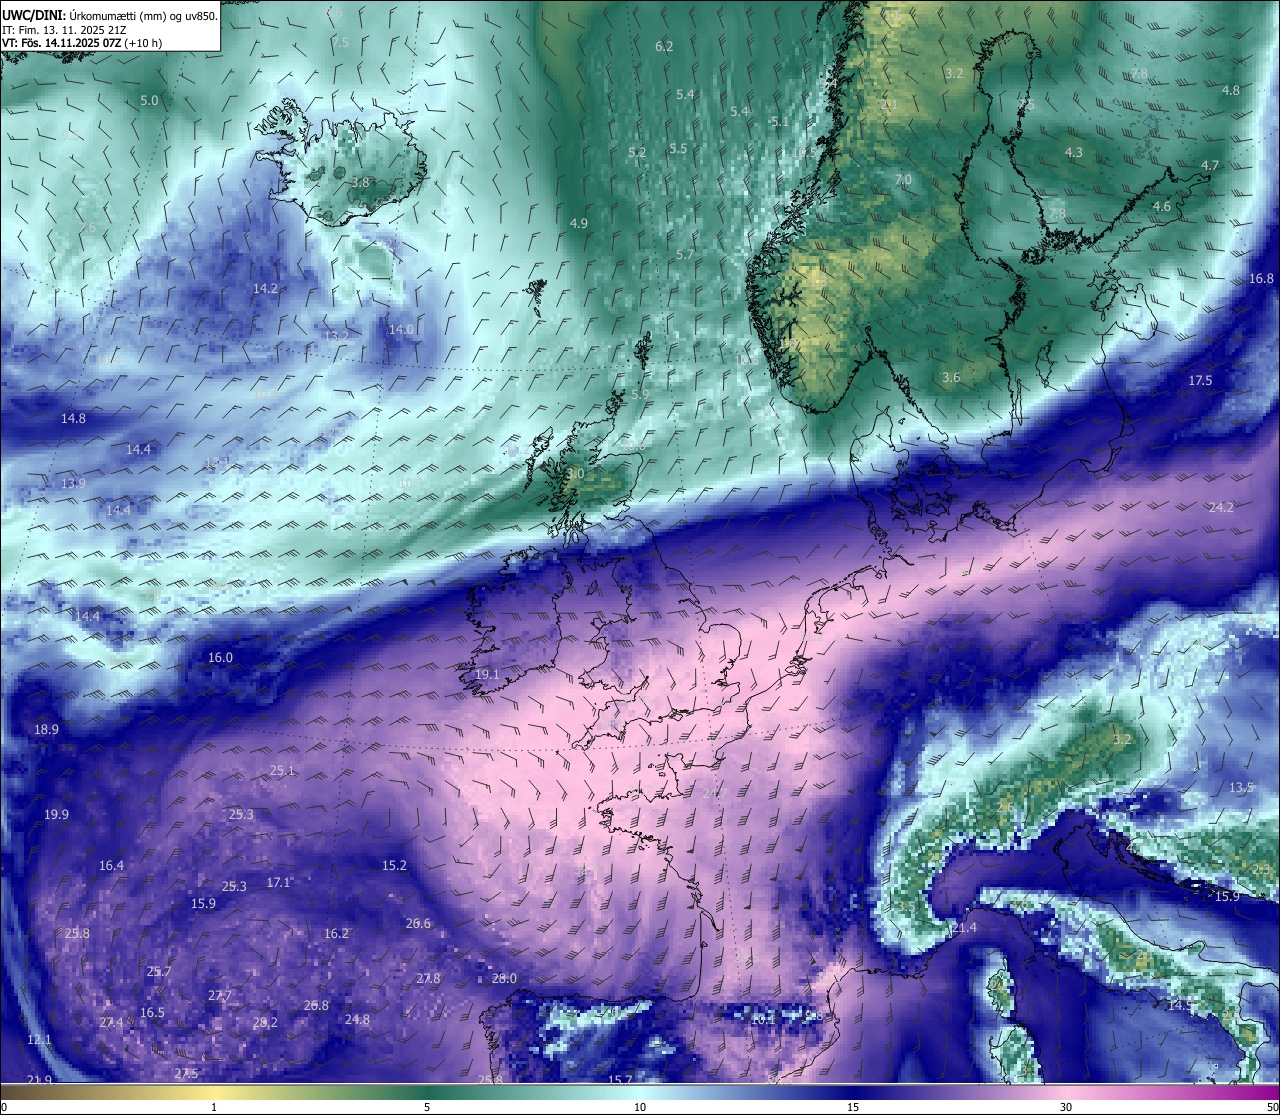This screenshot has width=1280, height=1115.
Task: Click the '17.1' value in the Atlantic
Action: coord(278,883)
